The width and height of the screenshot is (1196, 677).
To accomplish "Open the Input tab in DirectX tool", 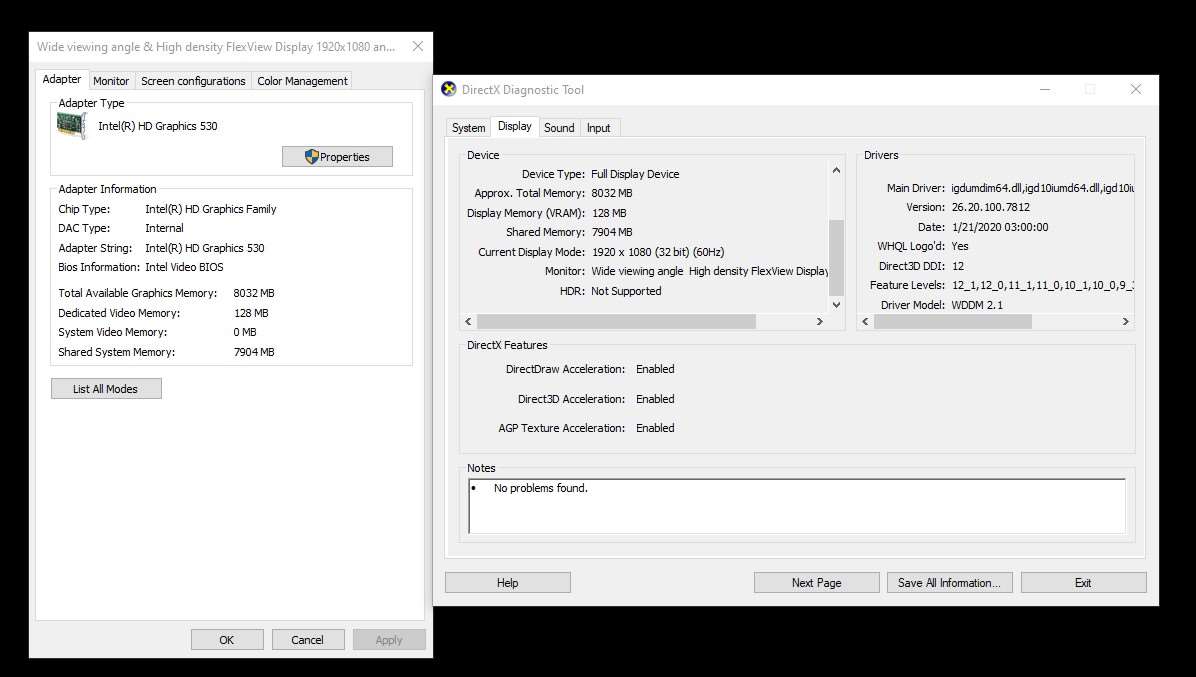I will coord(599,128).
